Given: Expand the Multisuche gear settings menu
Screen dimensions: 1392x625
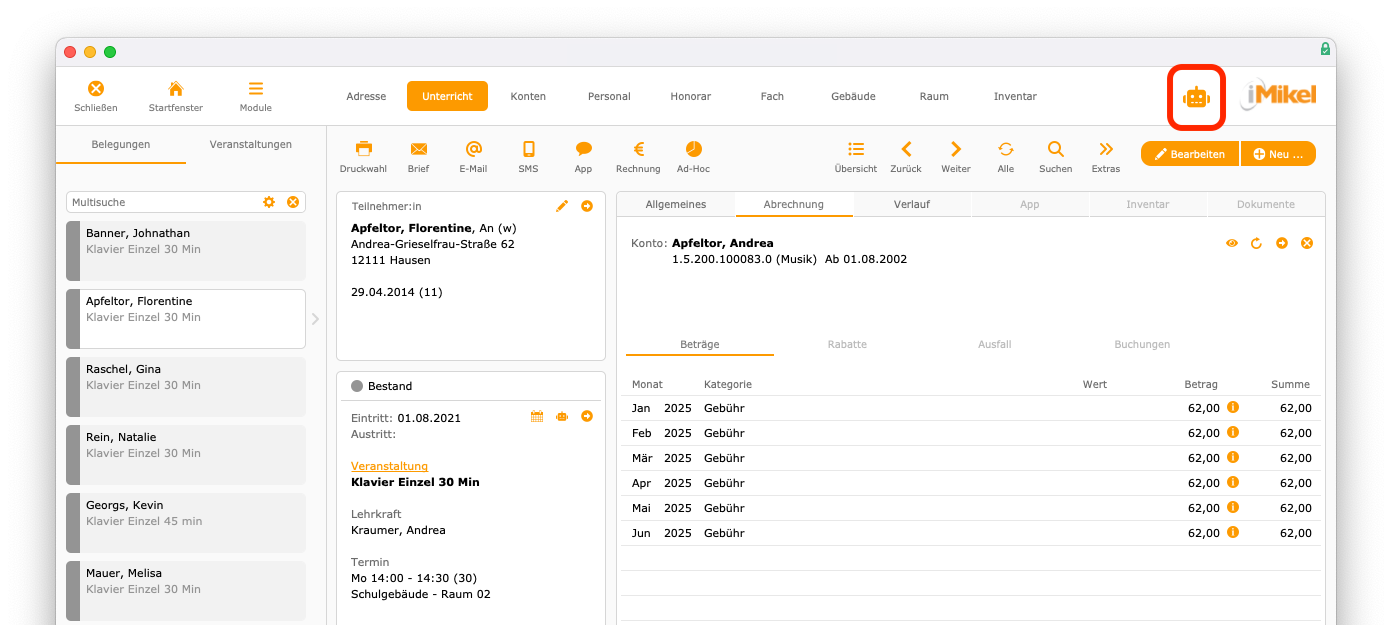Looking at the screenshot, I should tap(269, 202).
